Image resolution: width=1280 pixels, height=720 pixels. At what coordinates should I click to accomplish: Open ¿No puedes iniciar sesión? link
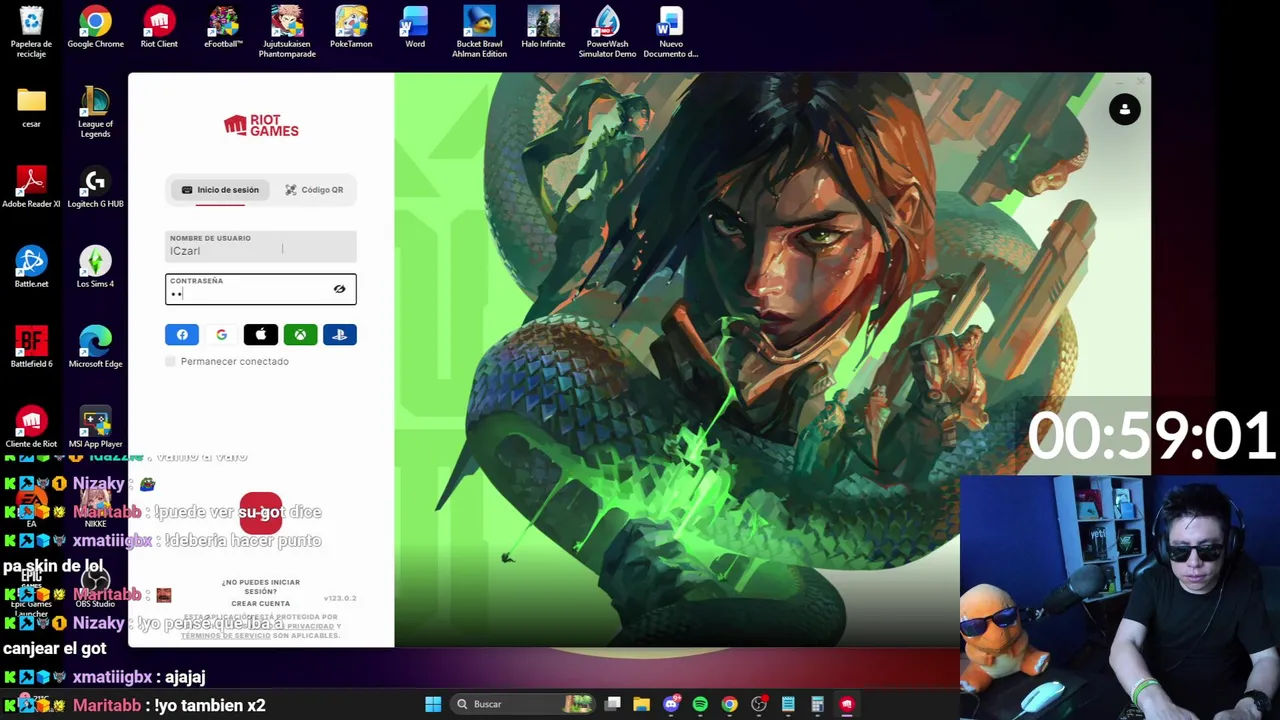pos(261,587)
